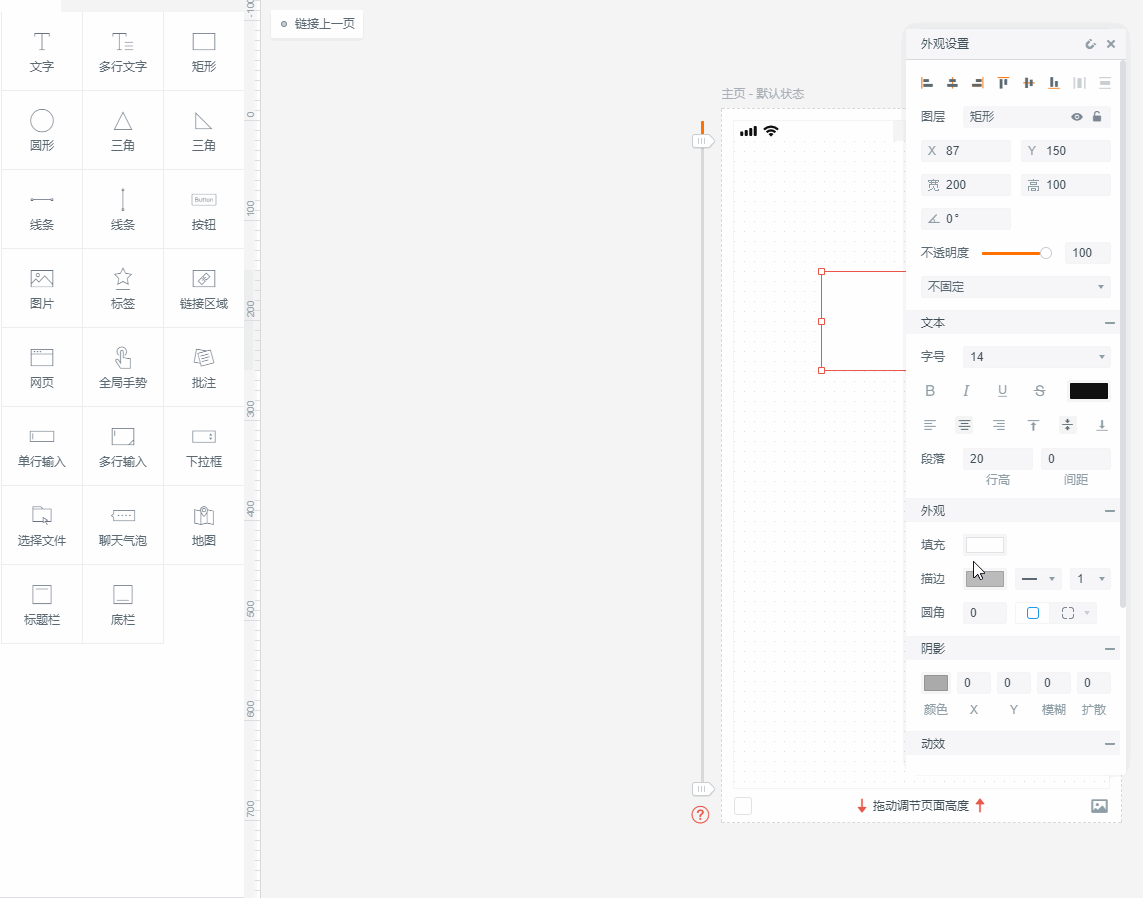Open the 填充 fill color swatch

point(985,544)
